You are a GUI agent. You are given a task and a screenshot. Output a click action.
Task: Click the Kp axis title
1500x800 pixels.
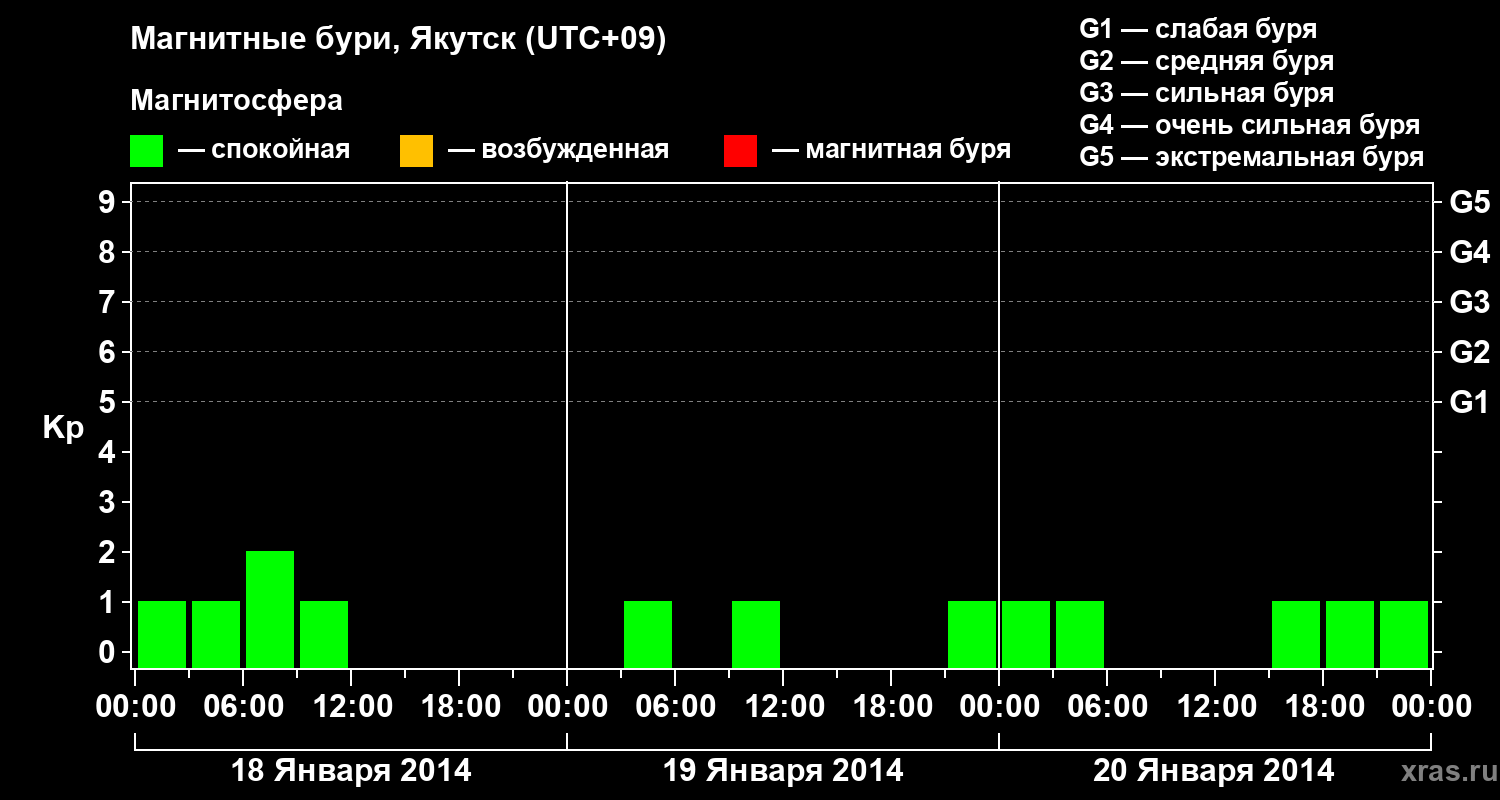tap(63, 428)
